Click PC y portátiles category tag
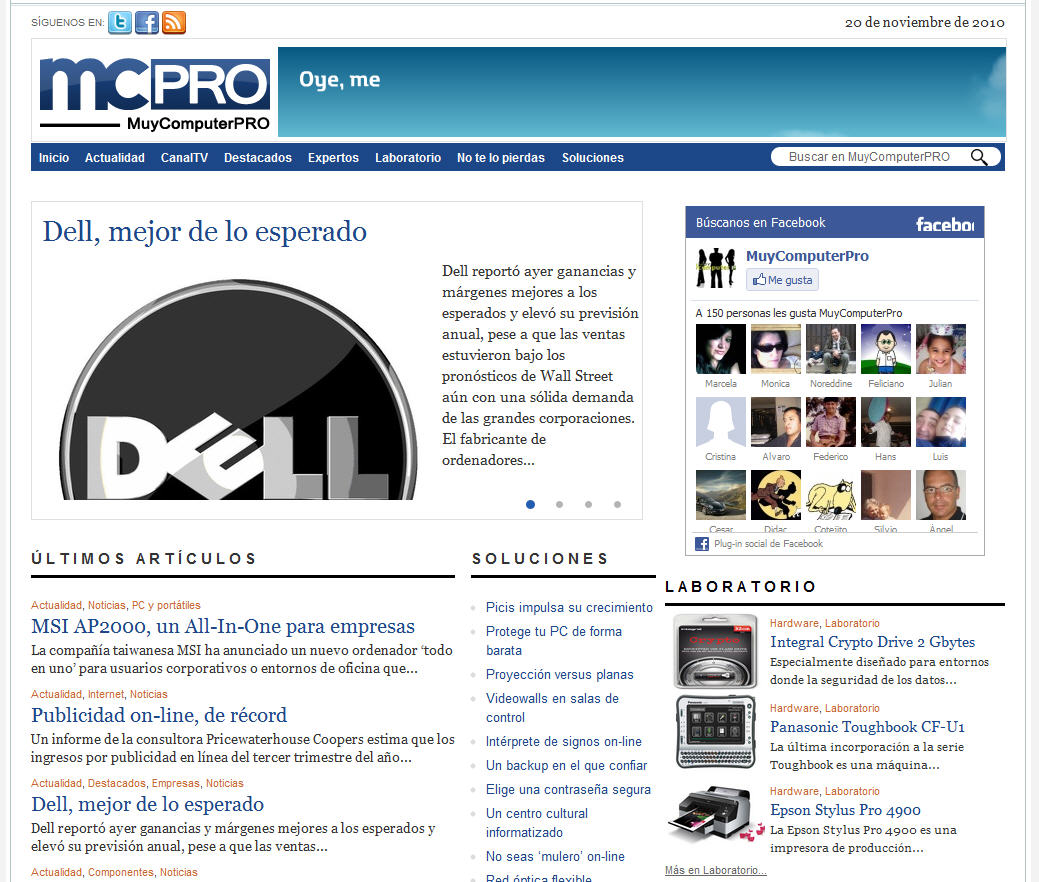 coord(166,605)
